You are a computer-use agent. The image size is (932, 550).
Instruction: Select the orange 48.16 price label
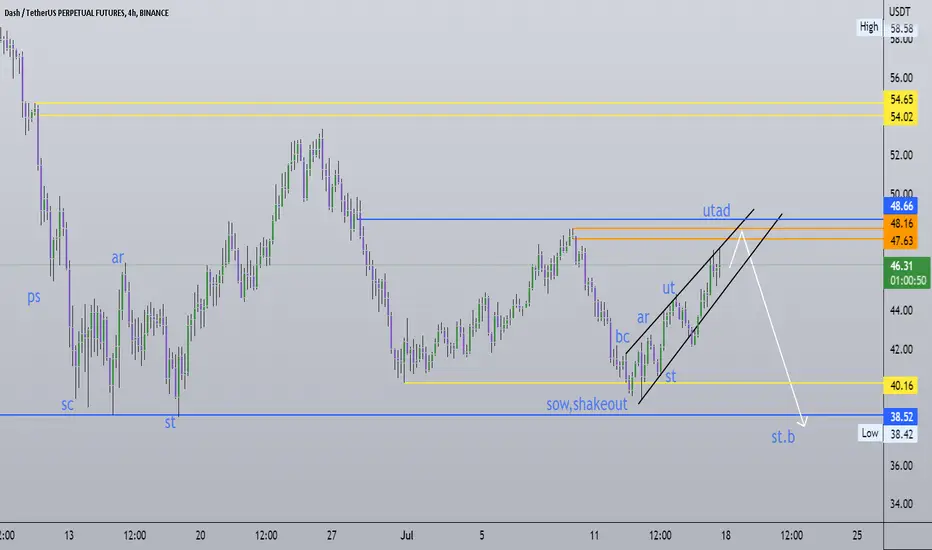click(901, 224)
